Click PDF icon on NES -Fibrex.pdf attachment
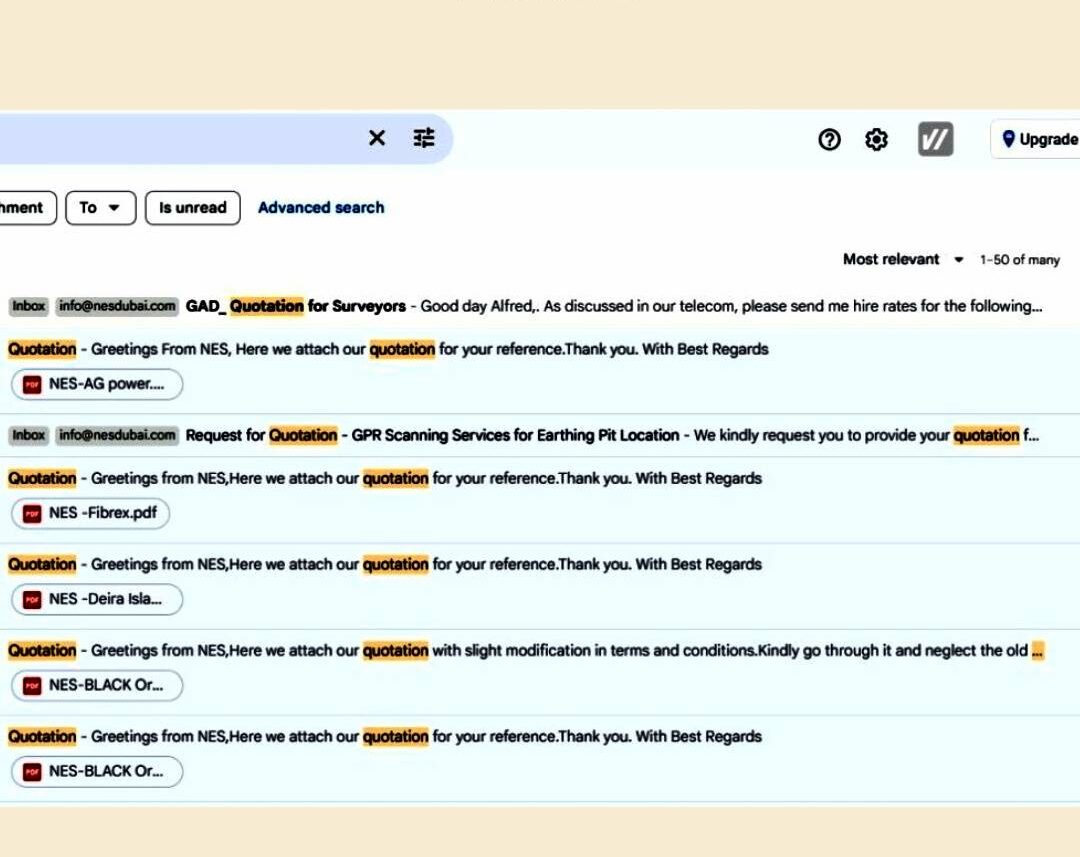 [32, 514]
